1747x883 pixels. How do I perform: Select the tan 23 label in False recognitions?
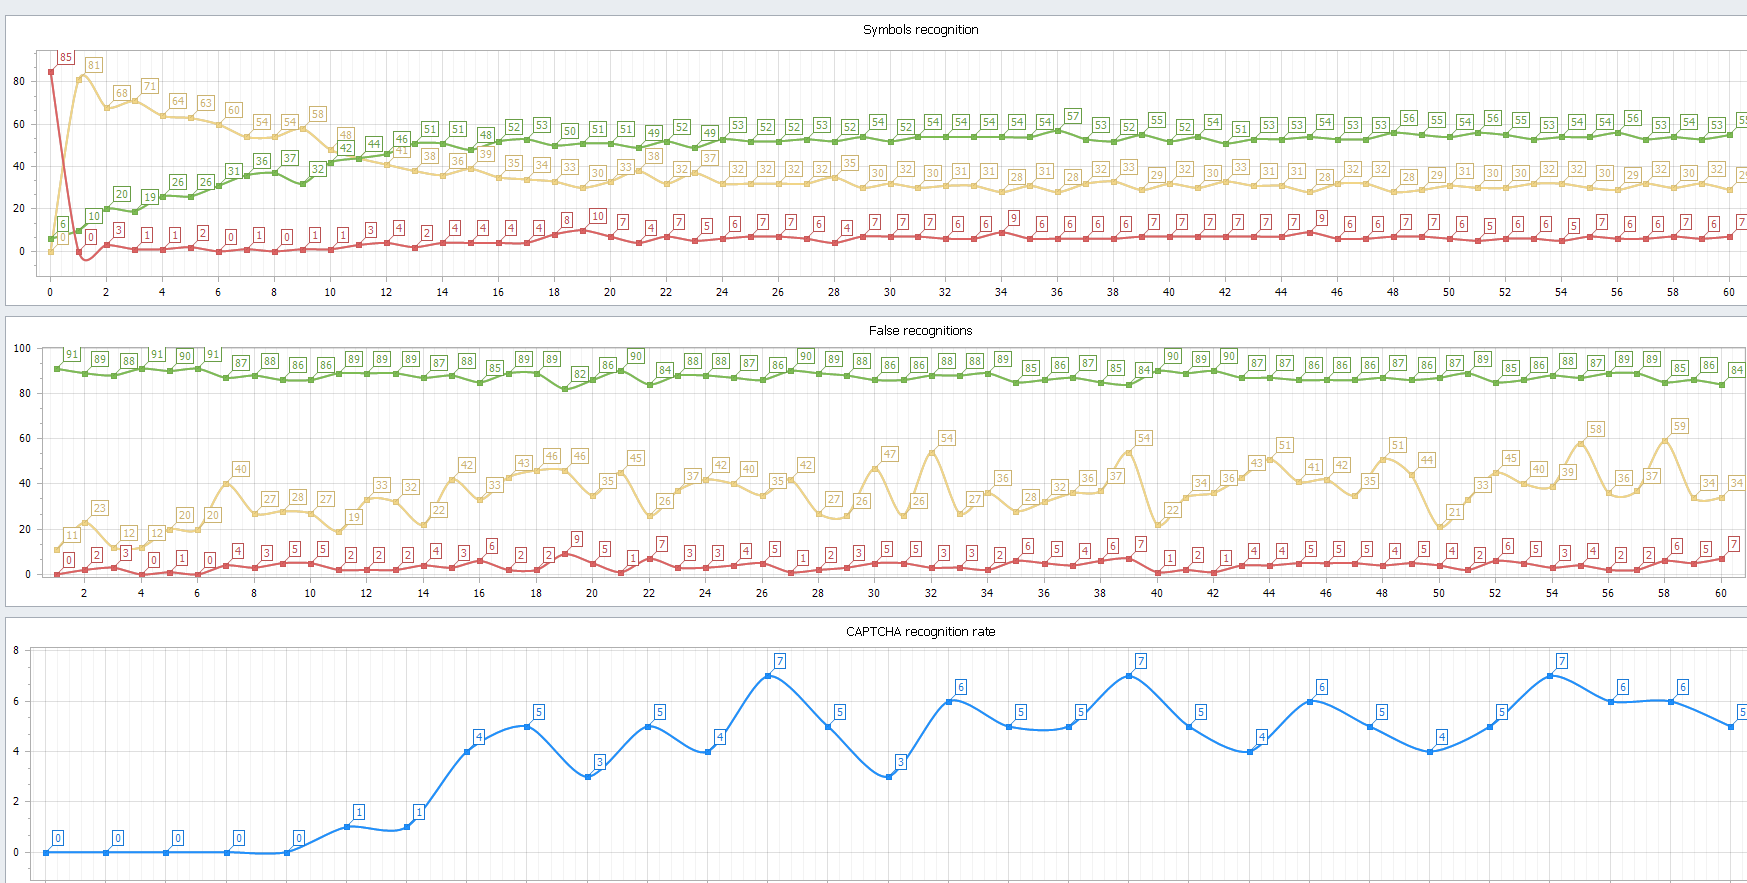pyautogui.click(x=100, y=508)
